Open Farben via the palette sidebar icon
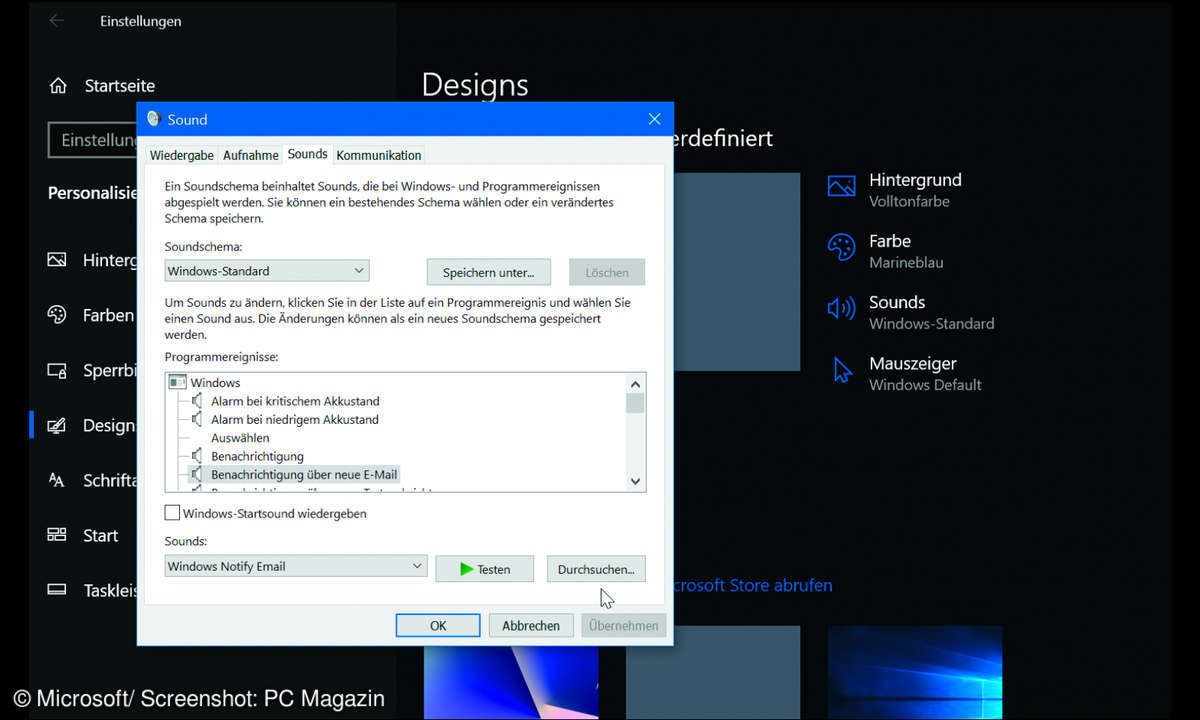The image size is (1200, 720). point(57,315)
